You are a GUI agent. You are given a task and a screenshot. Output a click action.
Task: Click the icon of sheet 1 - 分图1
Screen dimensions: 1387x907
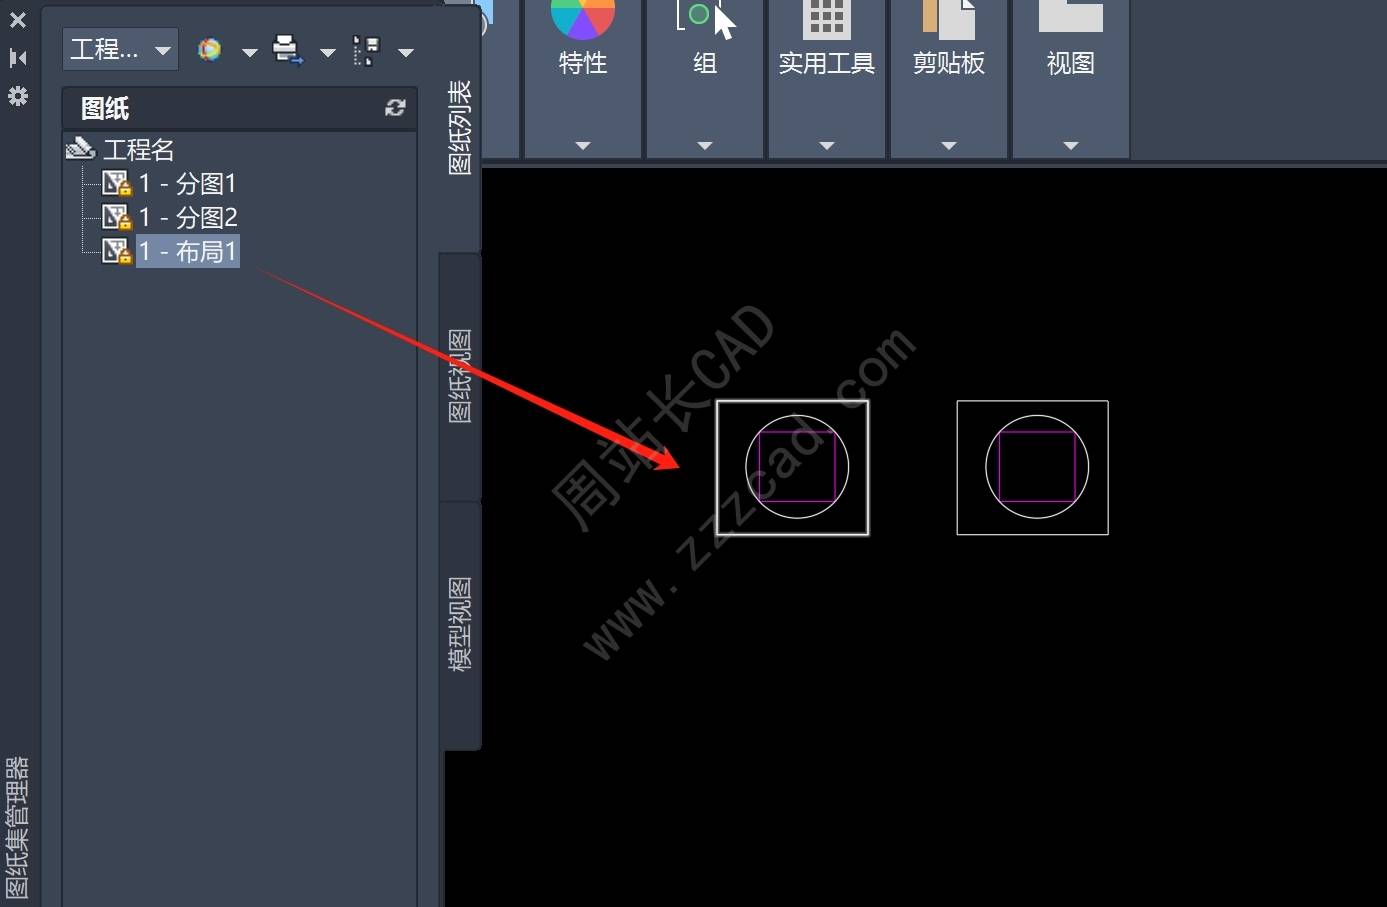pyautogui.click(x=117, y=184)
